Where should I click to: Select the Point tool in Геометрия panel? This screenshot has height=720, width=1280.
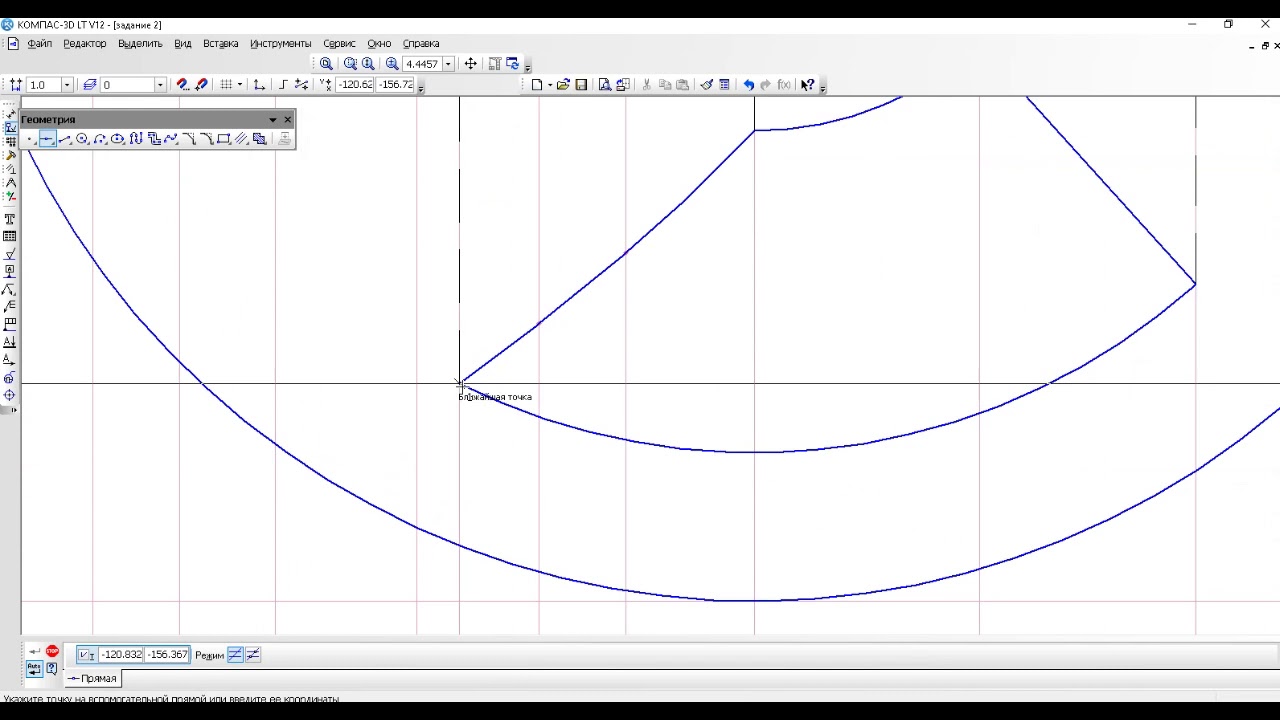pyautogui.click(x=30, y=139)
